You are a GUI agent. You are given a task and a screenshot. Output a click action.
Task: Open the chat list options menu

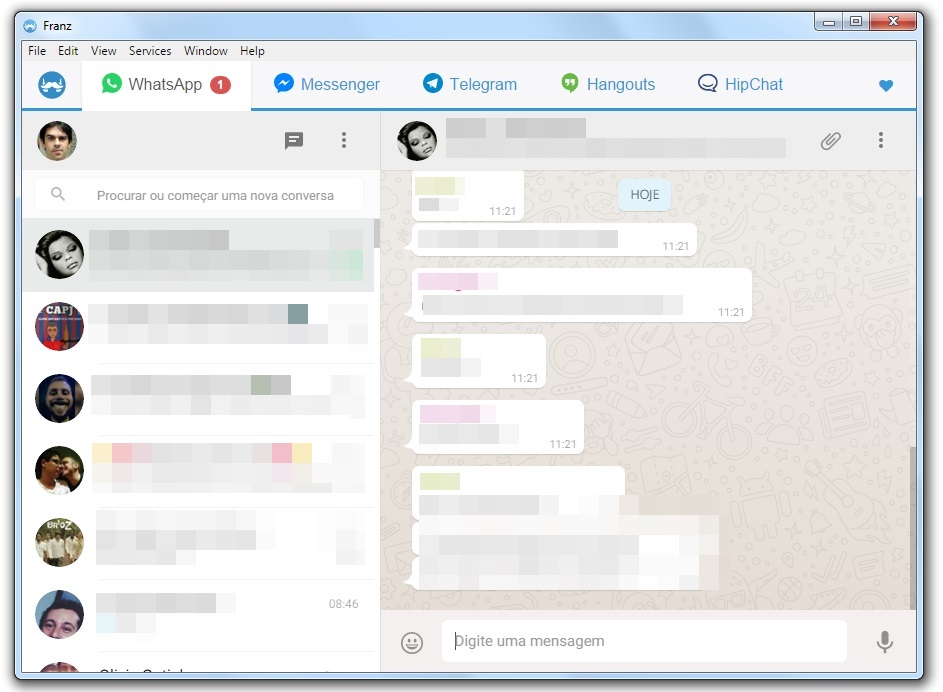[344, 140]
